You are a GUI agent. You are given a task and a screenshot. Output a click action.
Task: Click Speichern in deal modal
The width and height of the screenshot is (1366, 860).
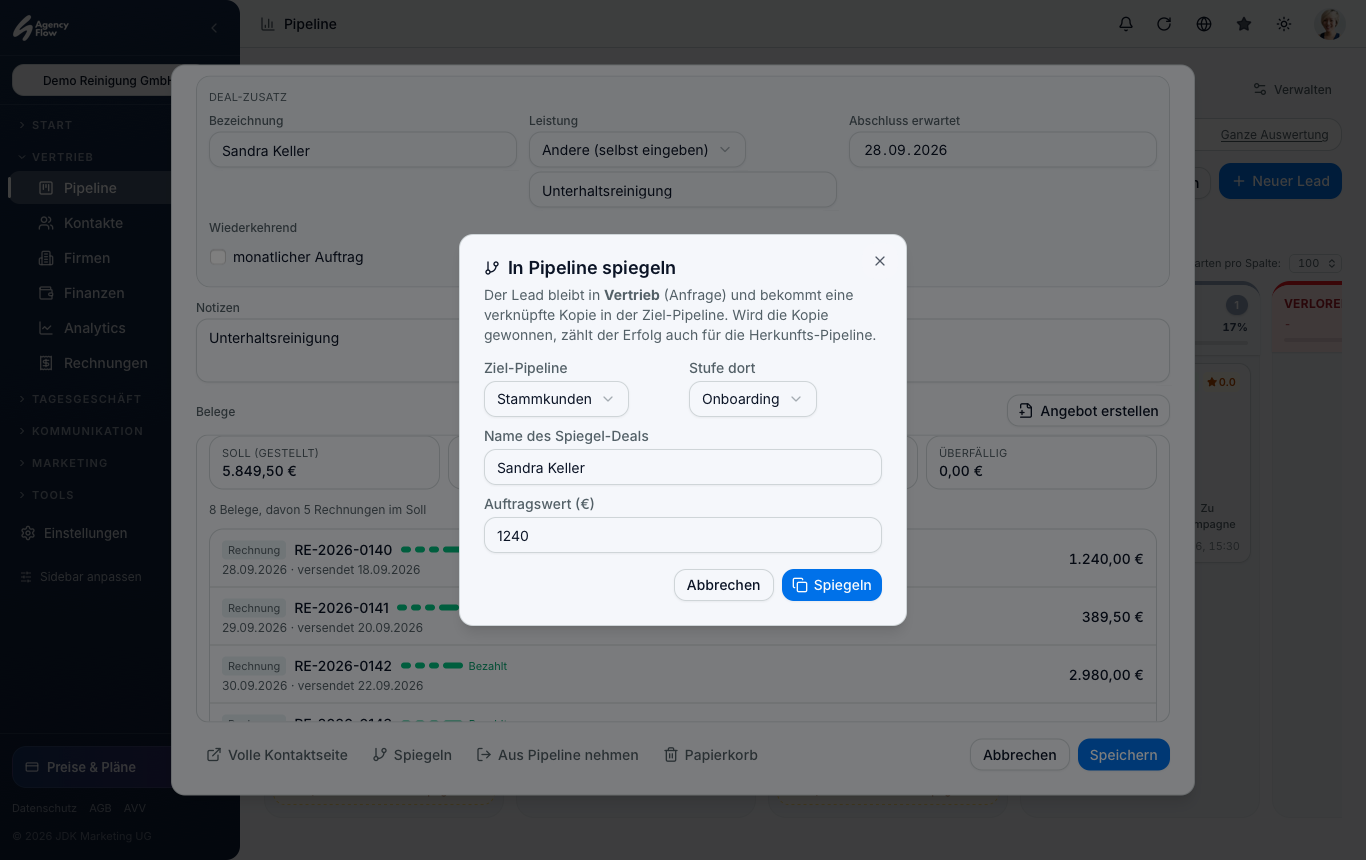(x=1123, y=755)
